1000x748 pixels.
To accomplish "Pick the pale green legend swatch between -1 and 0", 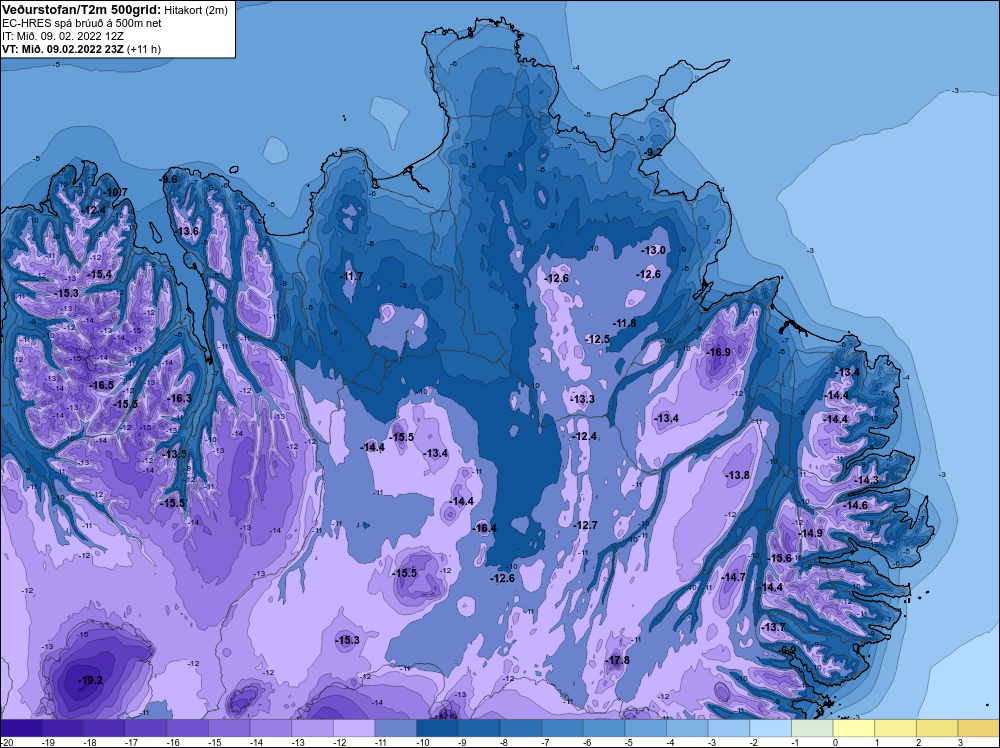I will tap(812, 728).
